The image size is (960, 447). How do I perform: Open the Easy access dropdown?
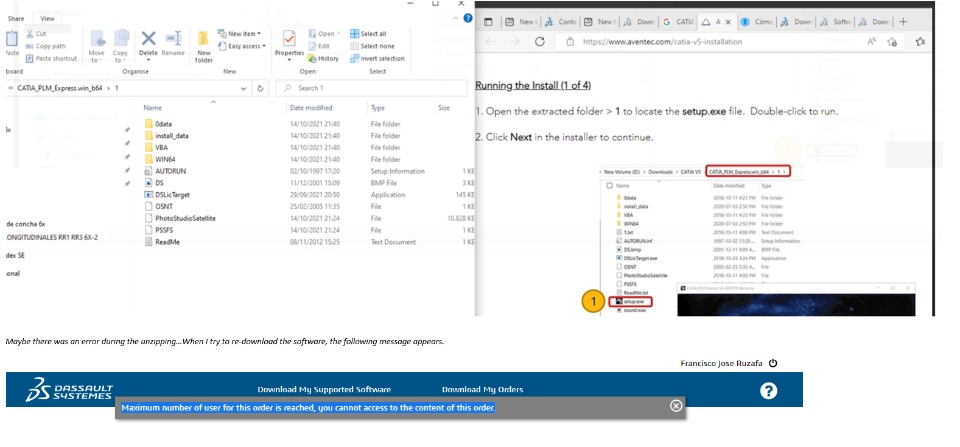coord(242,46)
